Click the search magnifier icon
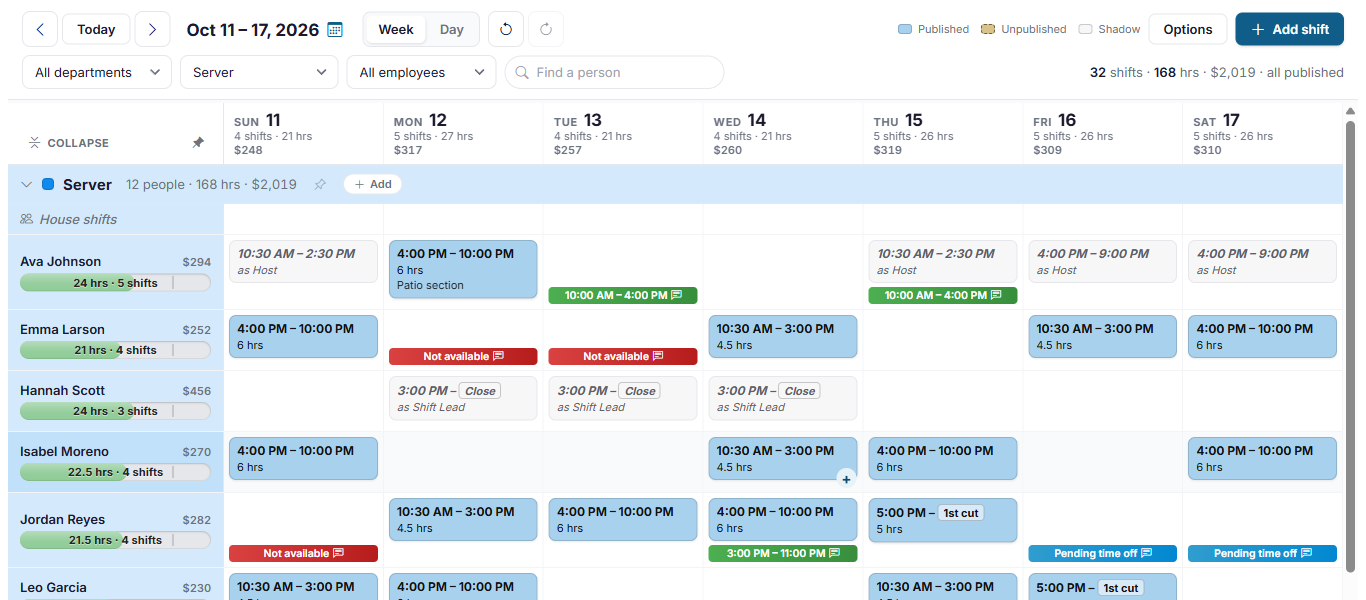This screenshot has height=600, width=1366. (522, 72)
